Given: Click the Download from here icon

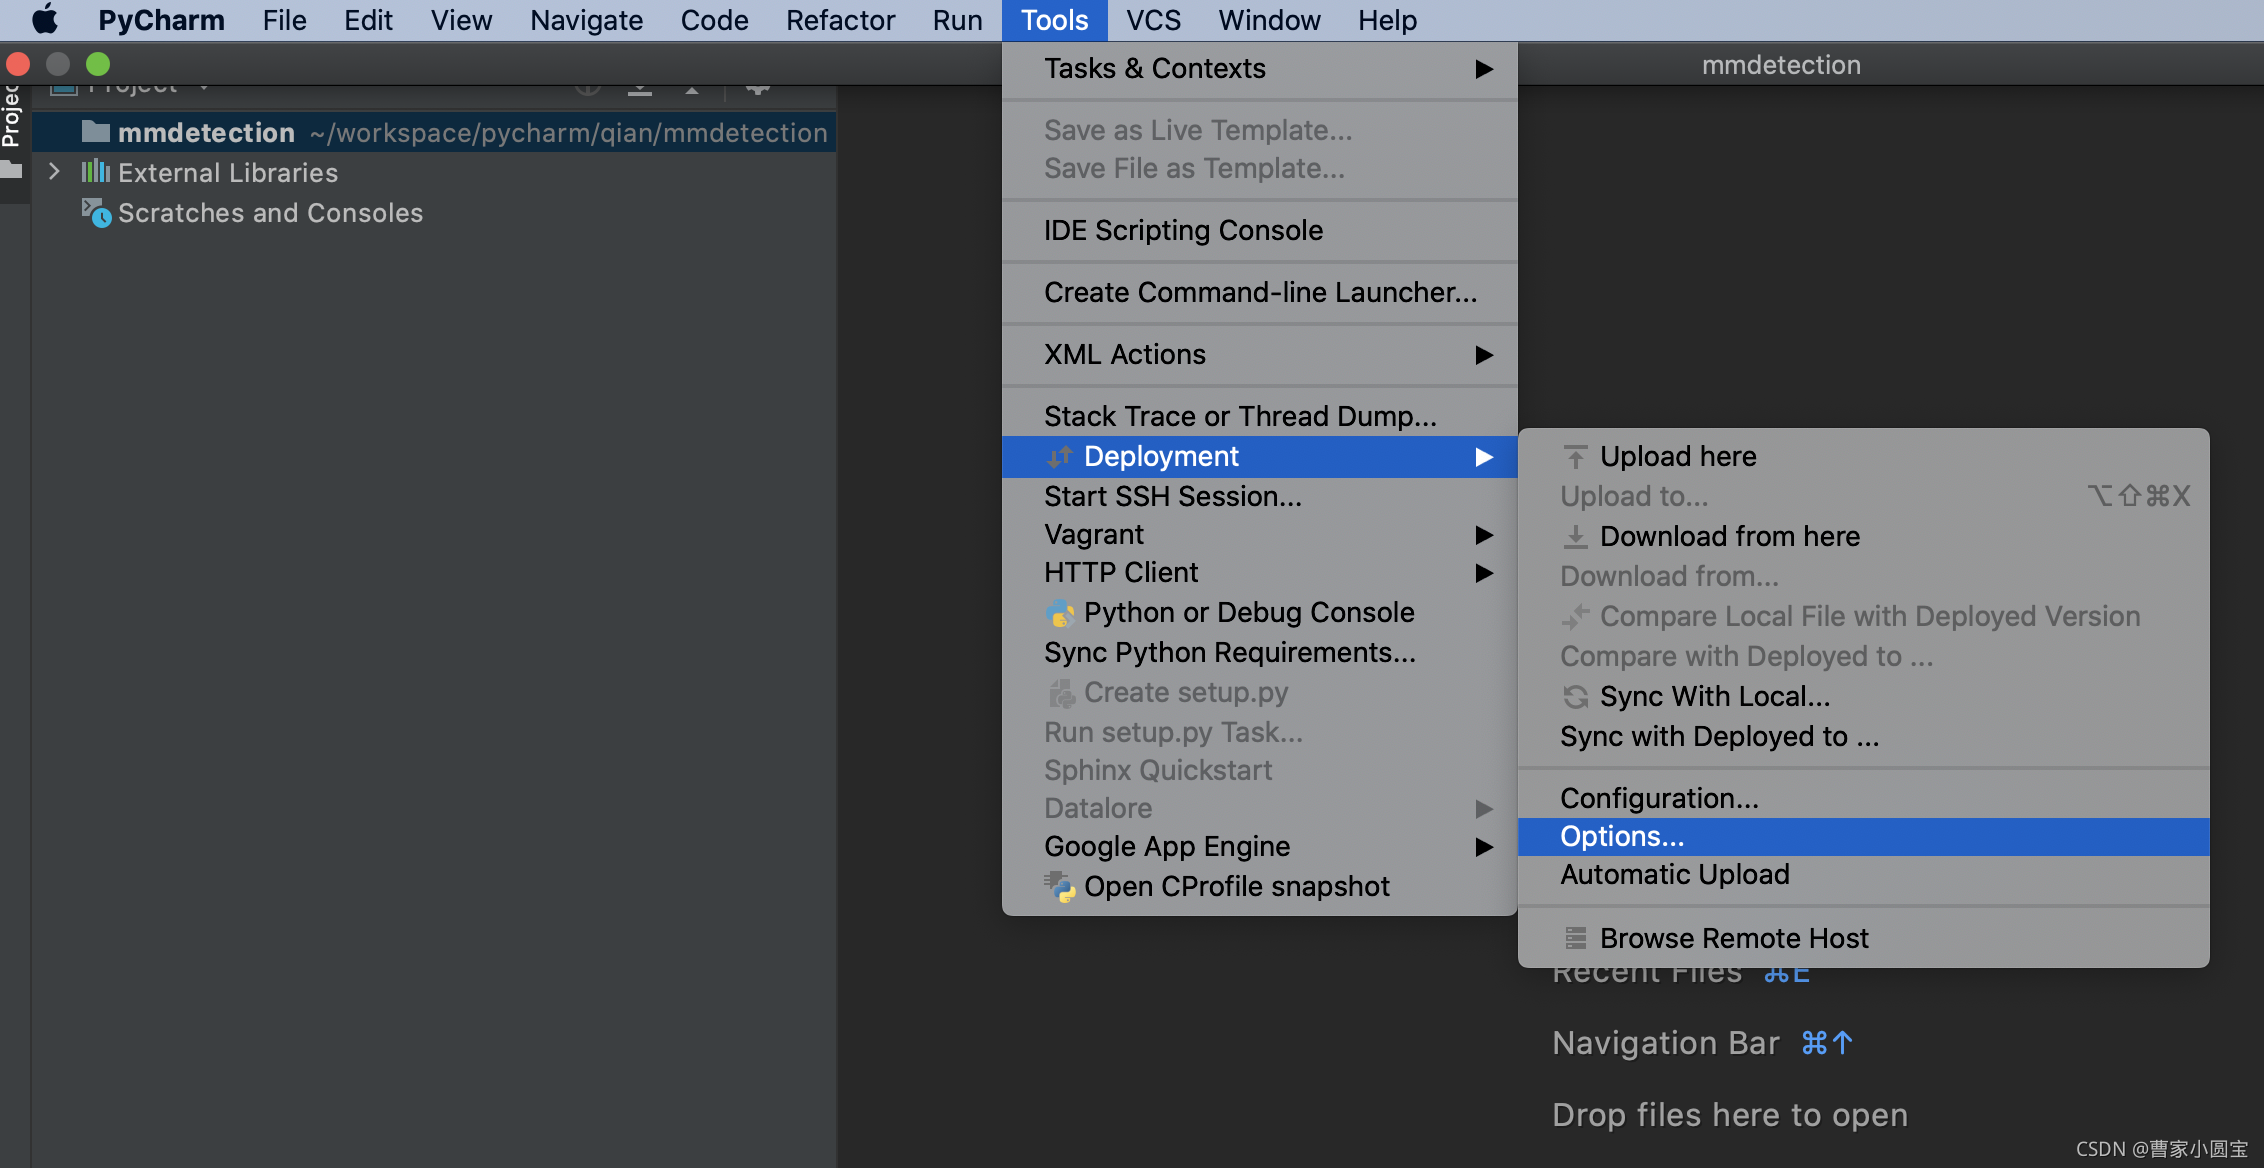Looking at the screenshot, I should 1575,537.
